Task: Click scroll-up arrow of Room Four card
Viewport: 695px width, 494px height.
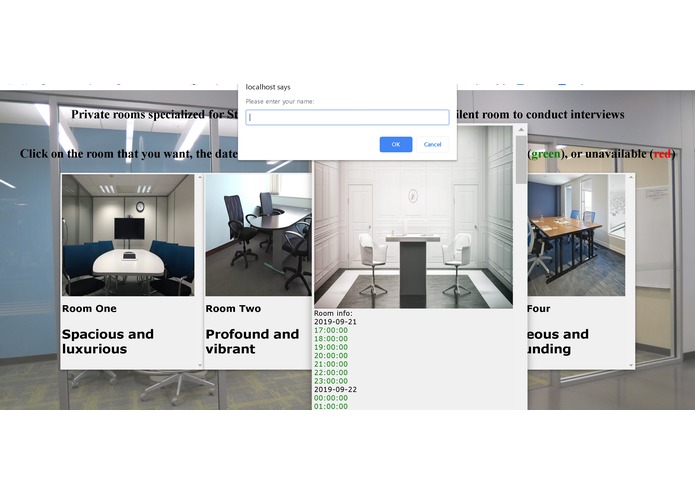Action: pos(631,177)
